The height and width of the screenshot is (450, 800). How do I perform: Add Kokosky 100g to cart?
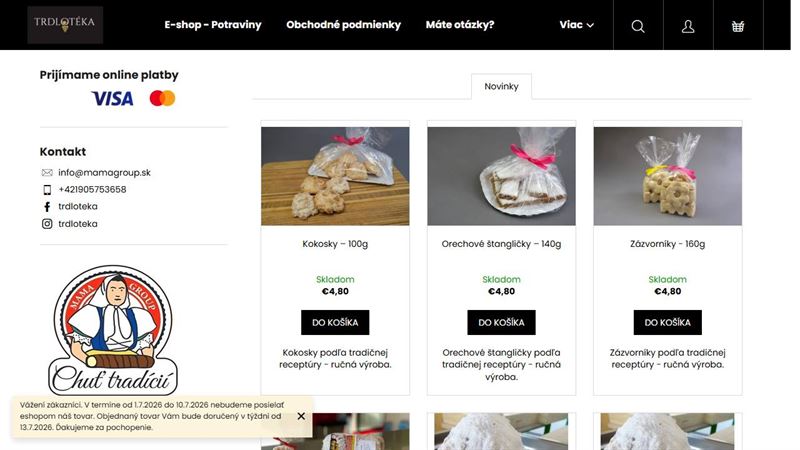pos(335,322)
